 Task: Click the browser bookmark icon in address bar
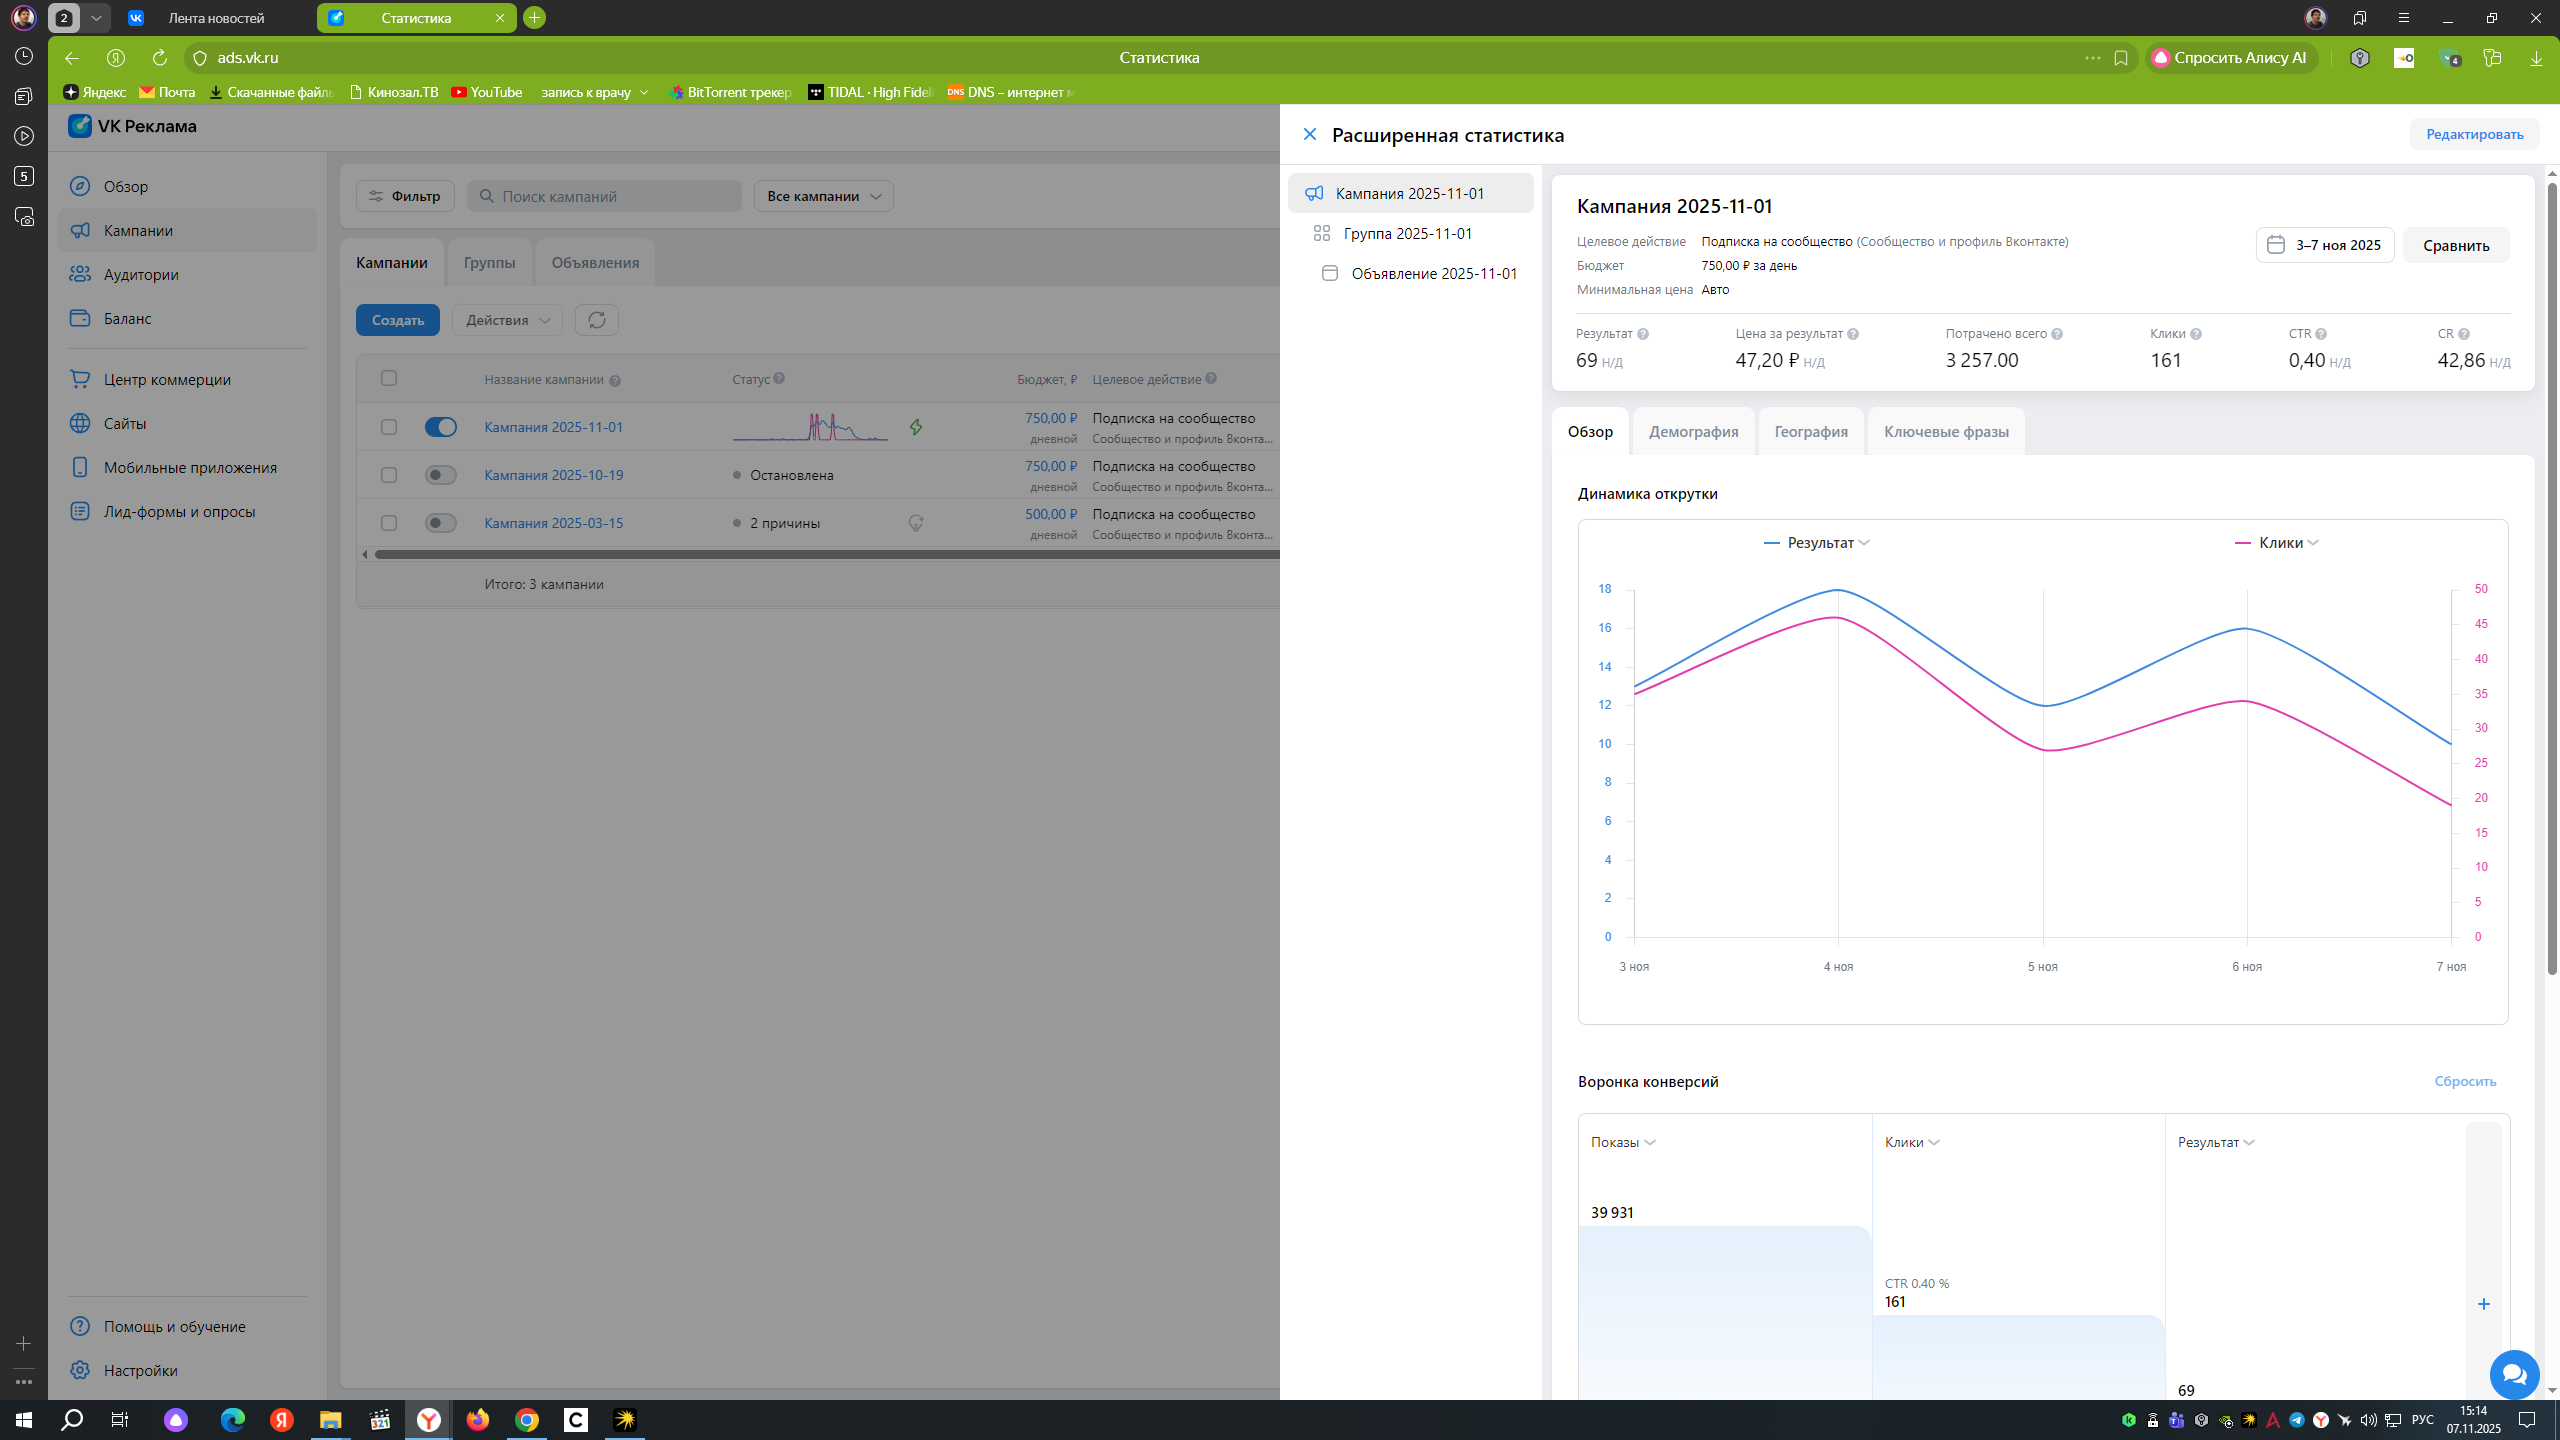(2121, 58)
